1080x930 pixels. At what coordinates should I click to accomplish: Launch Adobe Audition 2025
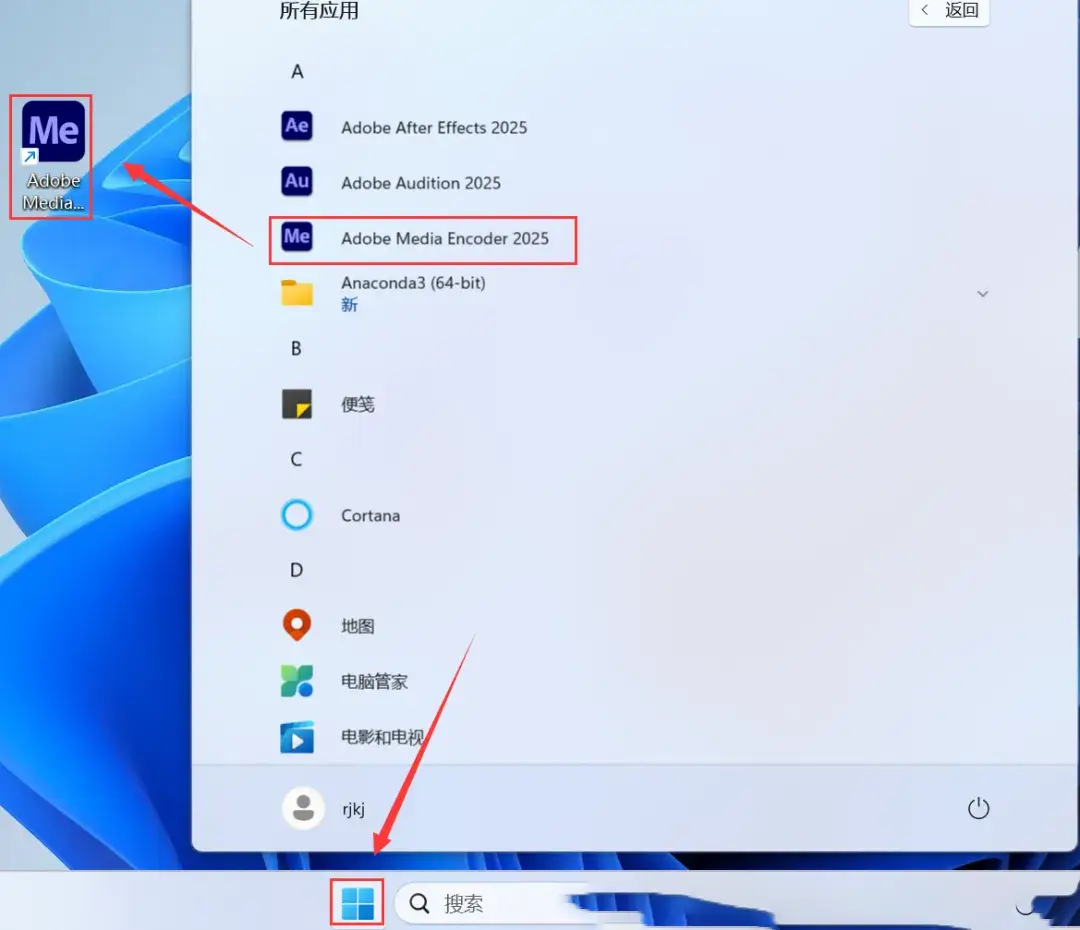tap(420, 183)
